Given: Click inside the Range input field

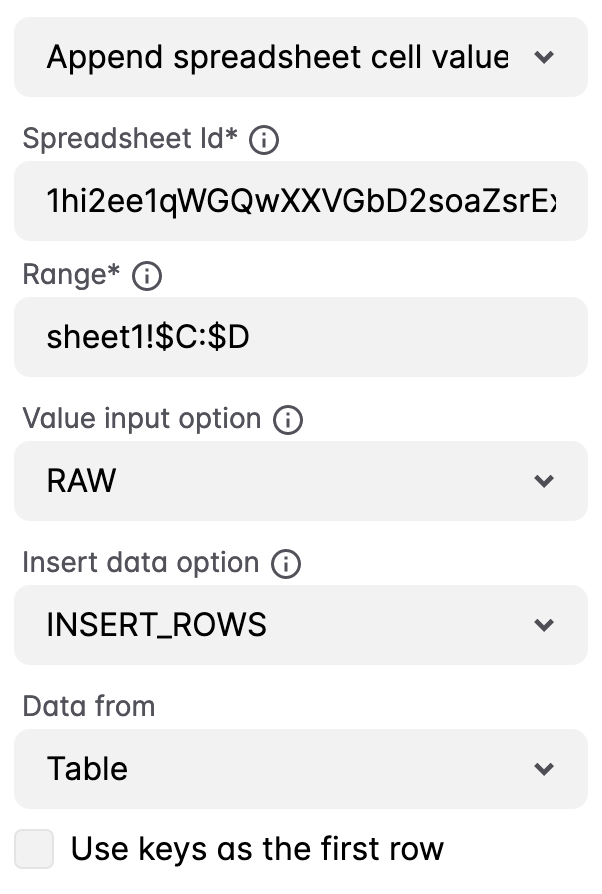Looking at the screenshot, I should (300, 337).
